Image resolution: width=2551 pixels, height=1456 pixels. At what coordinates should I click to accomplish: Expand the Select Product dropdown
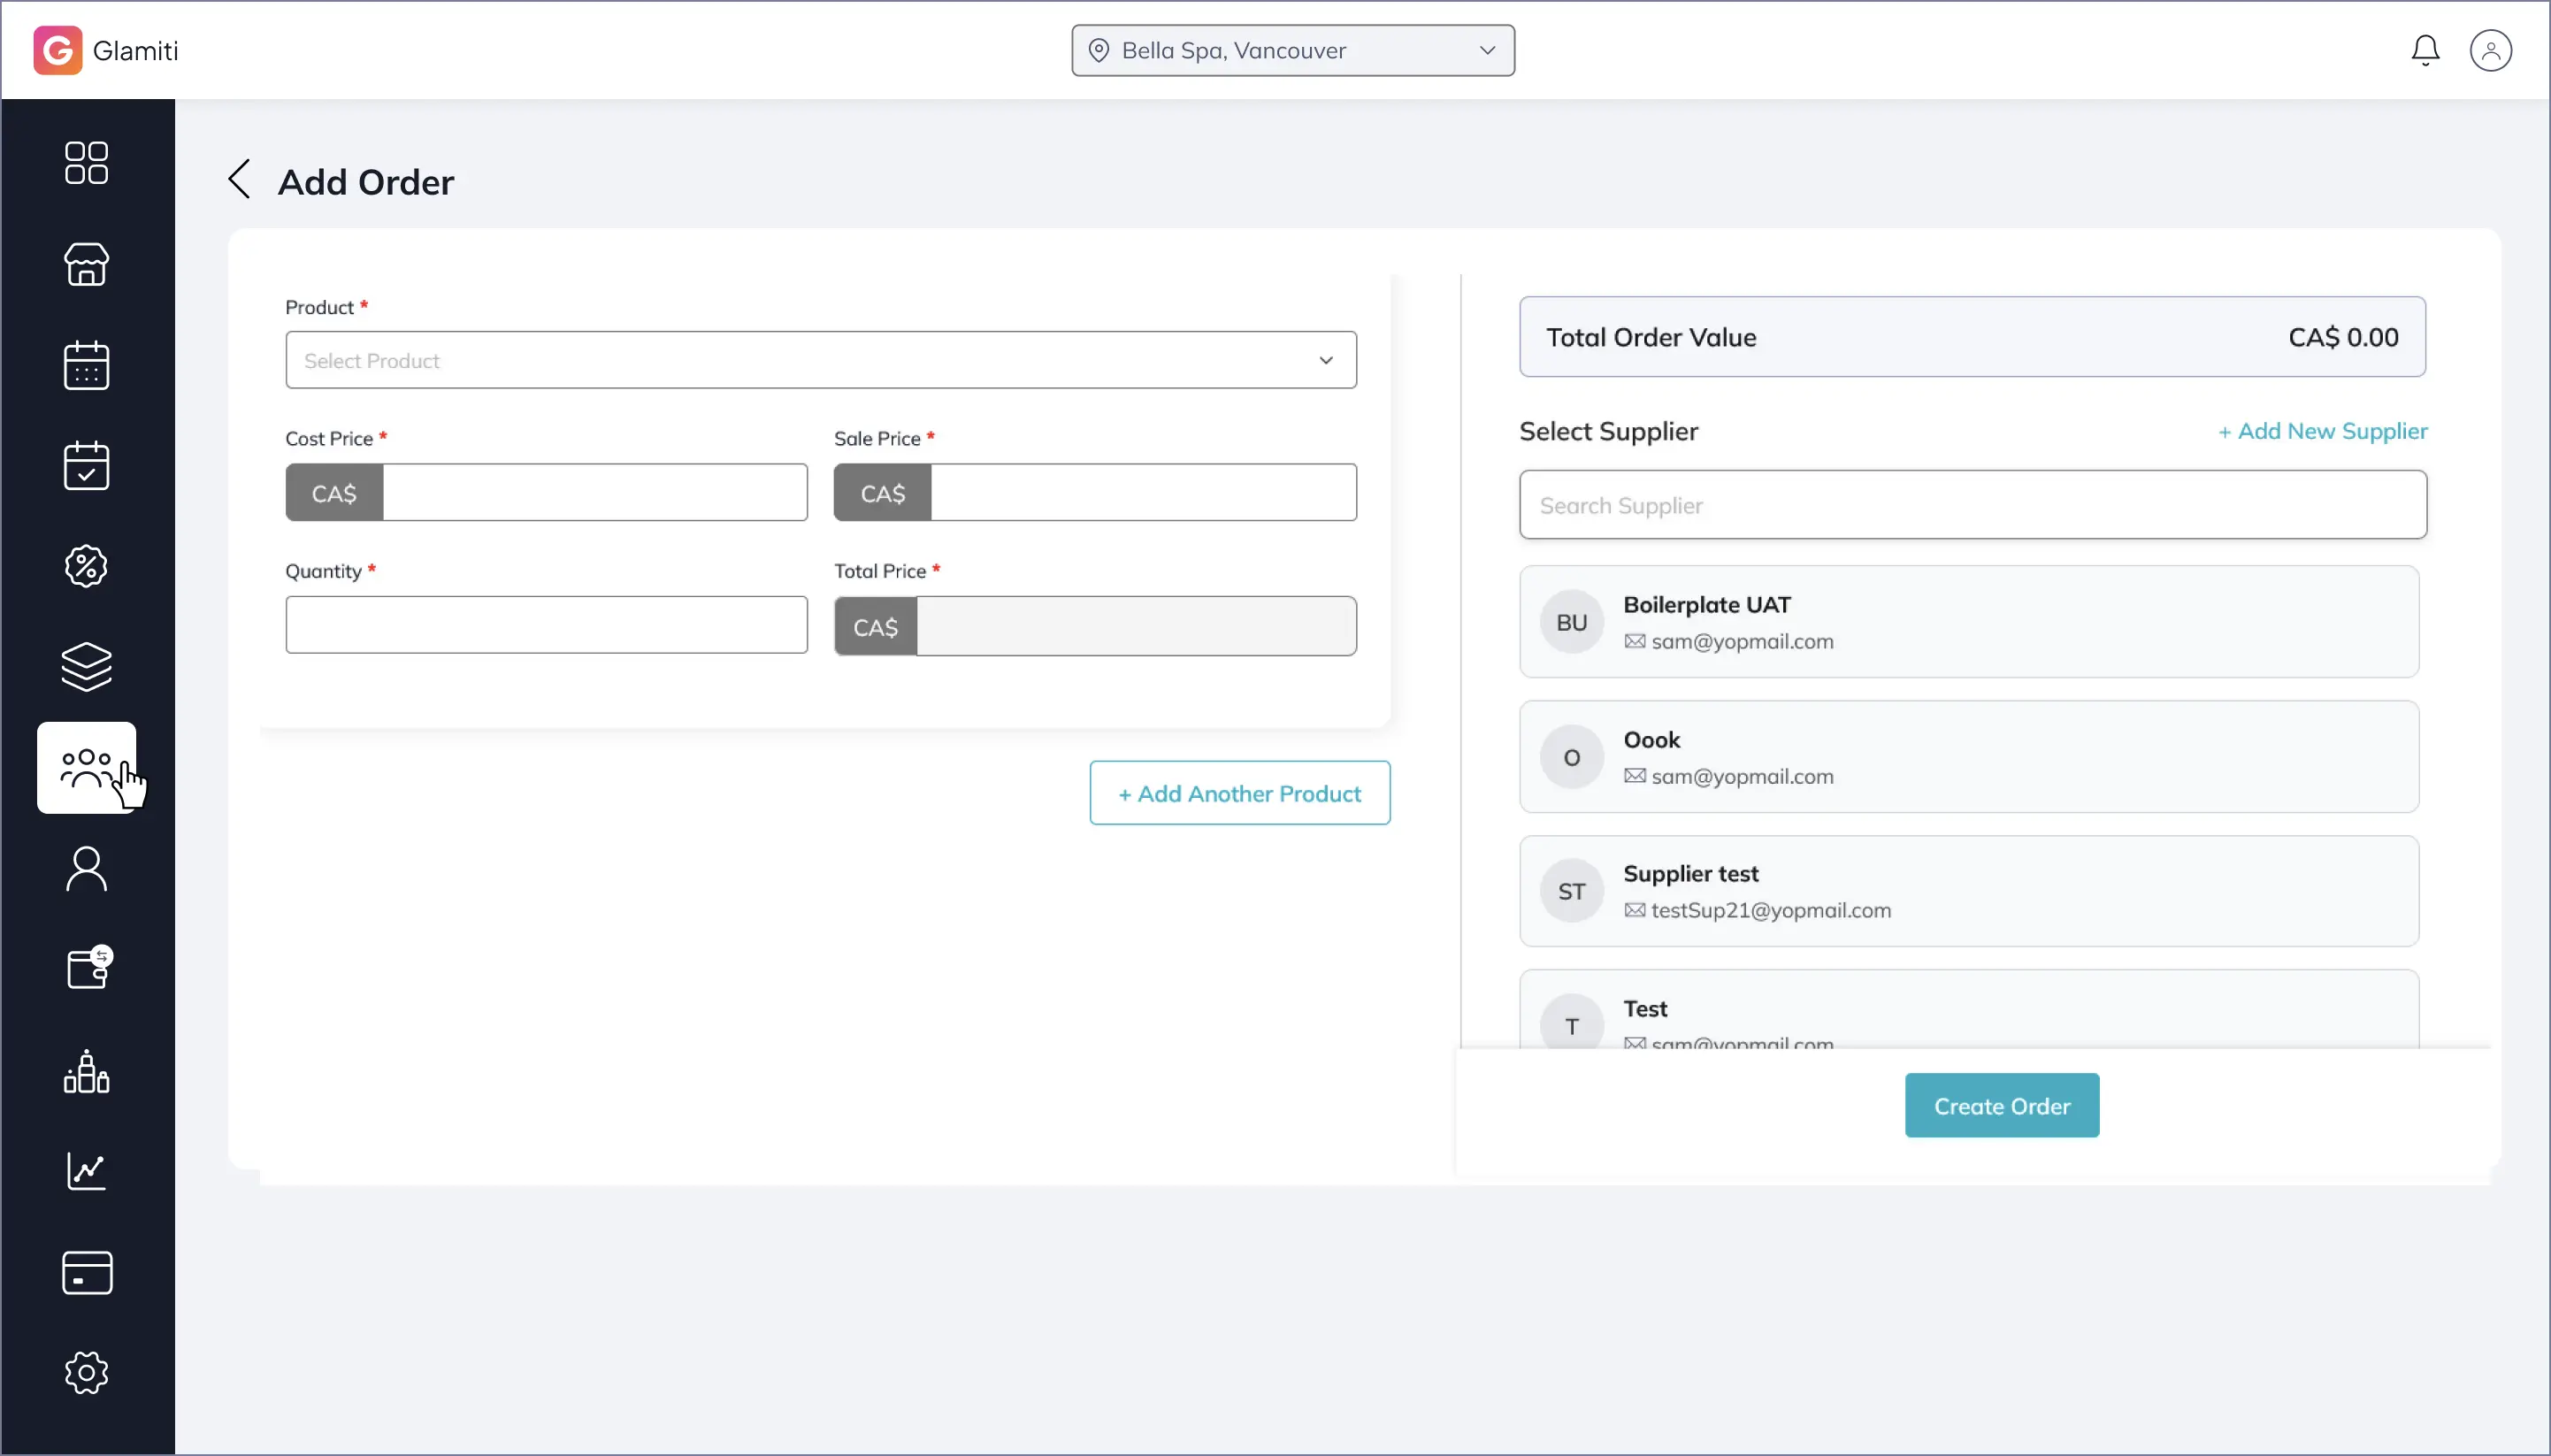(820, 360)
